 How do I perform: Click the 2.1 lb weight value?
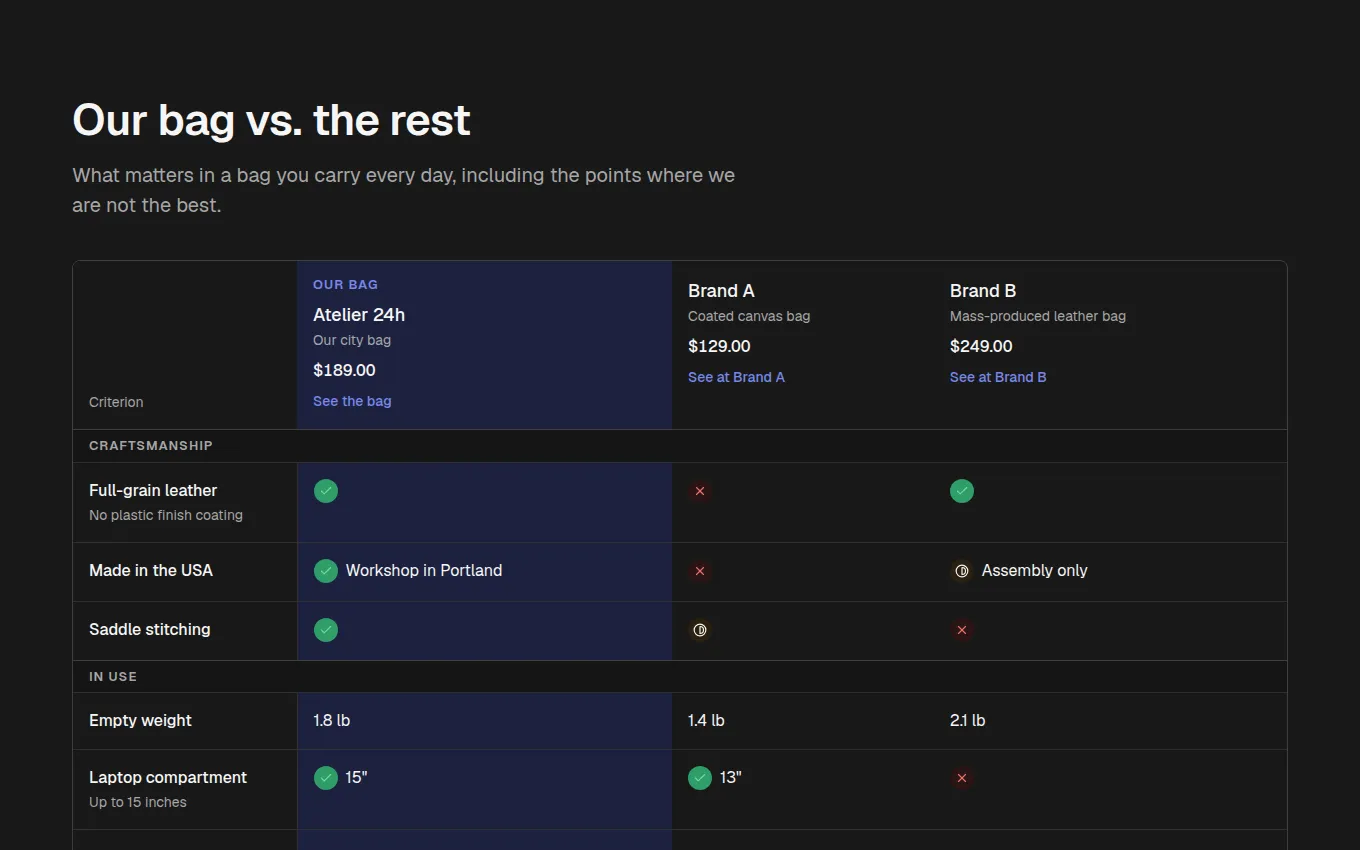pos(968,720)
